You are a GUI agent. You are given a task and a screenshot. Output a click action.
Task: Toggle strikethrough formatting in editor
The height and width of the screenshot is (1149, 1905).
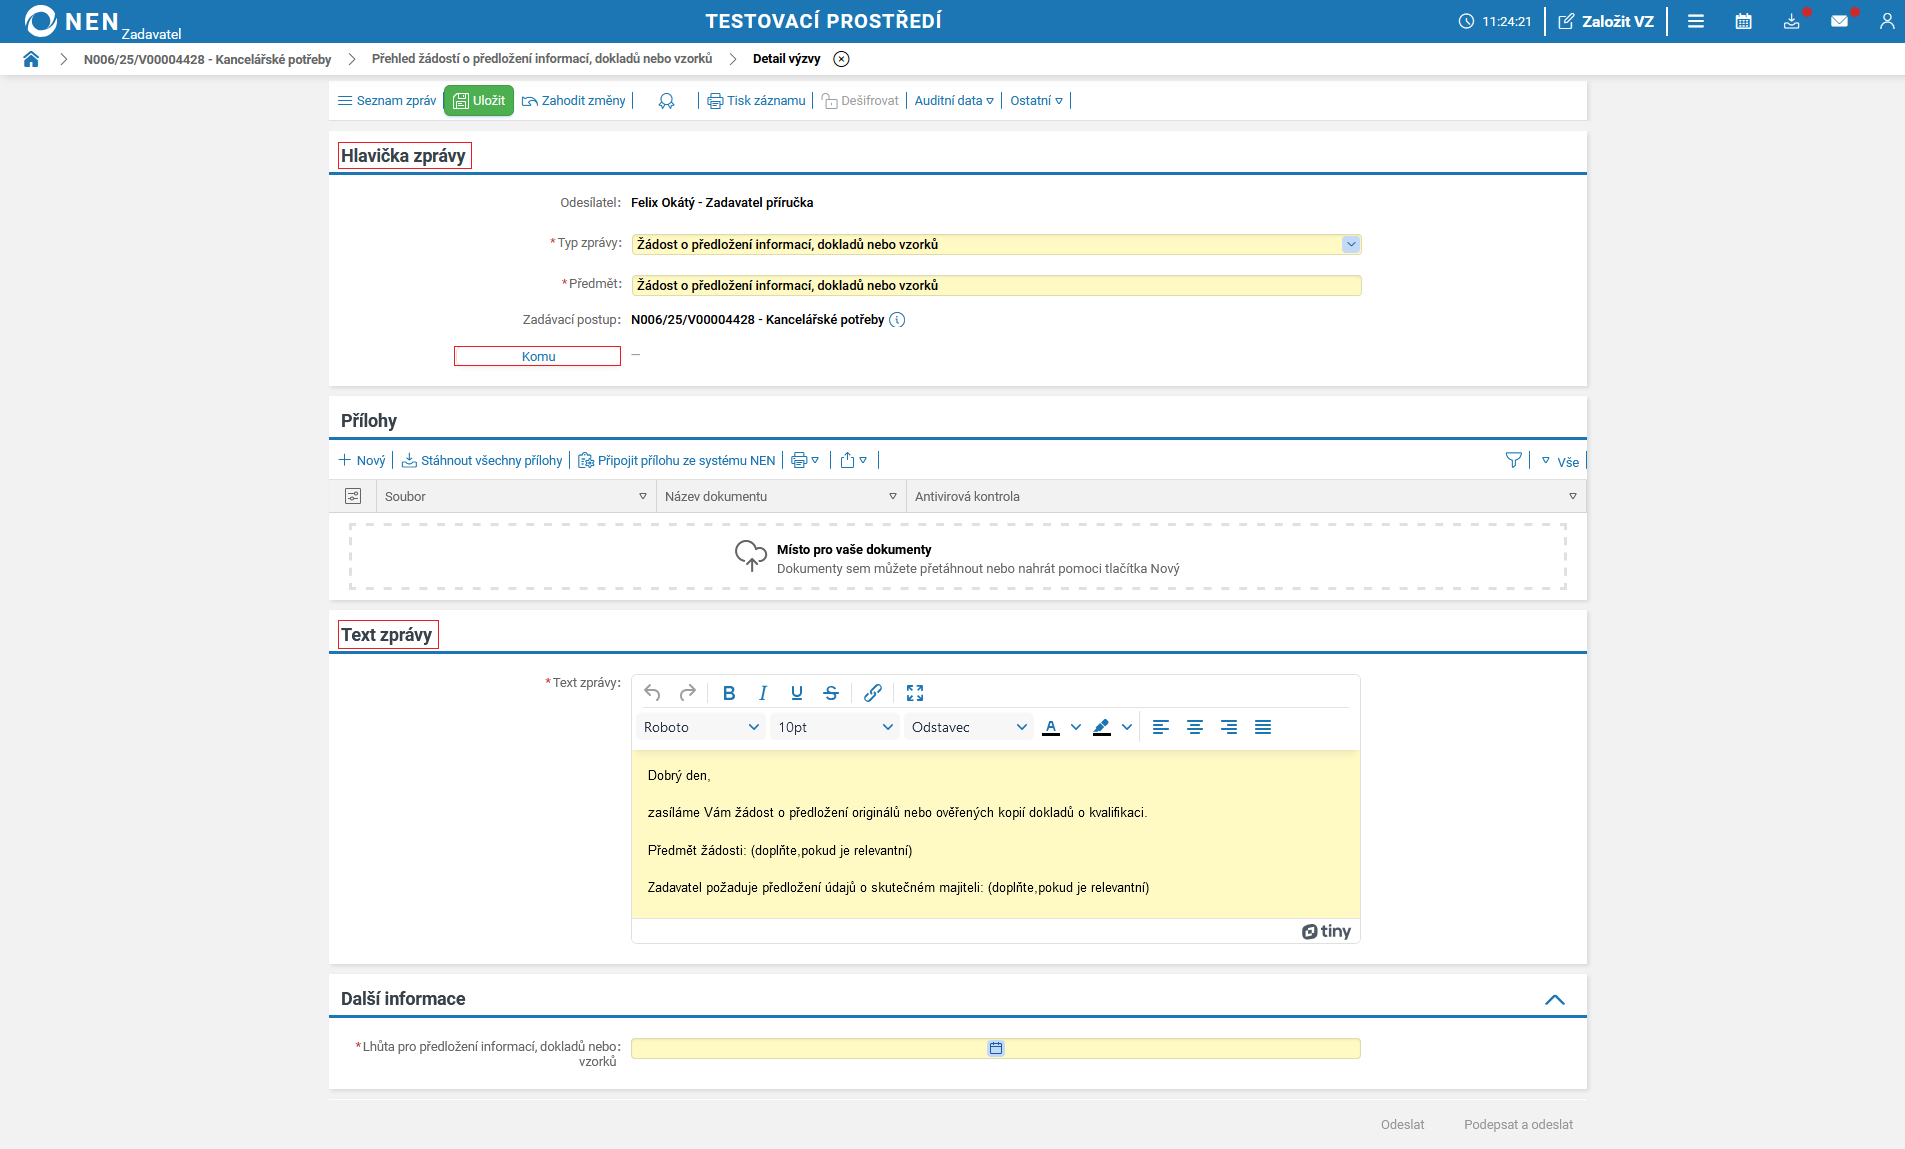click(x=831, y=693)
